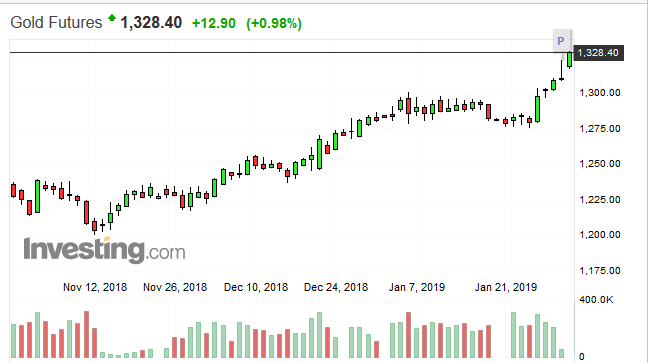652x363 pixels.
Task: Select the Jan 21, 2019 date label
Action: tap(506, 287)
